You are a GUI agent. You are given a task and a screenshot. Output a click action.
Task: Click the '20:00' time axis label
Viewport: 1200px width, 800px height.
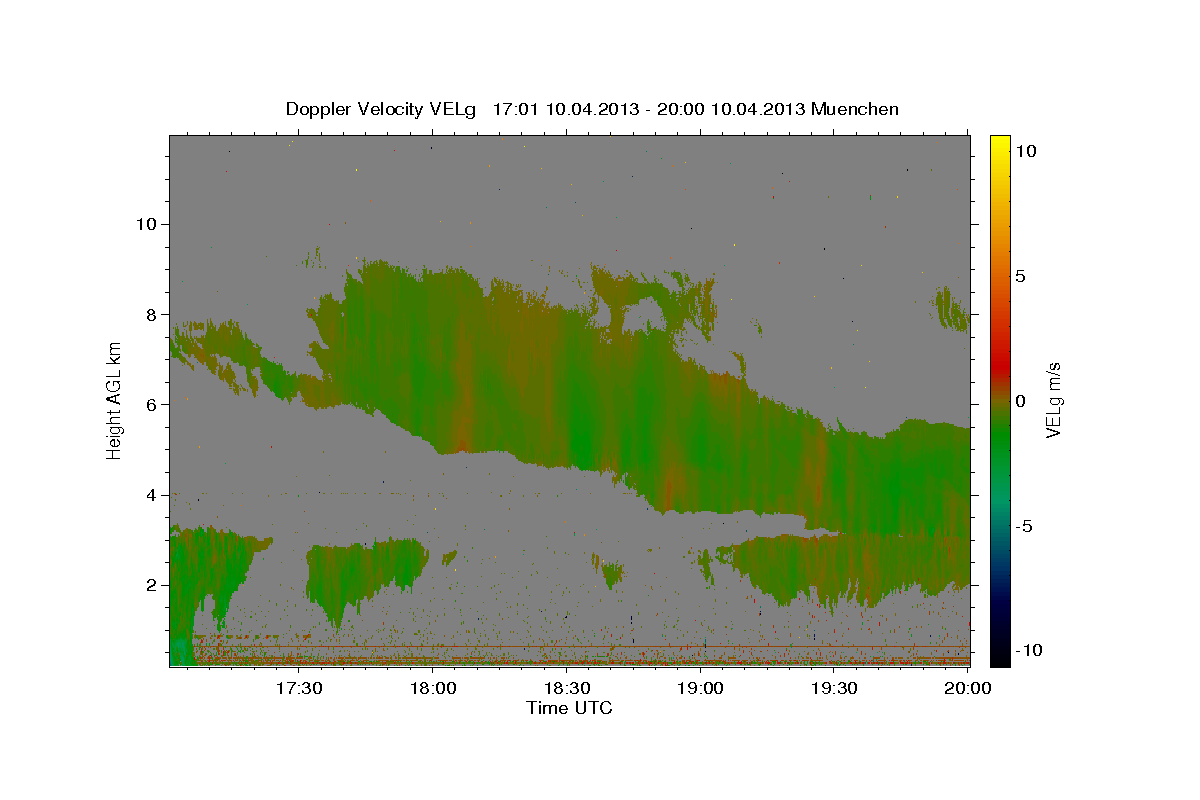968,688
